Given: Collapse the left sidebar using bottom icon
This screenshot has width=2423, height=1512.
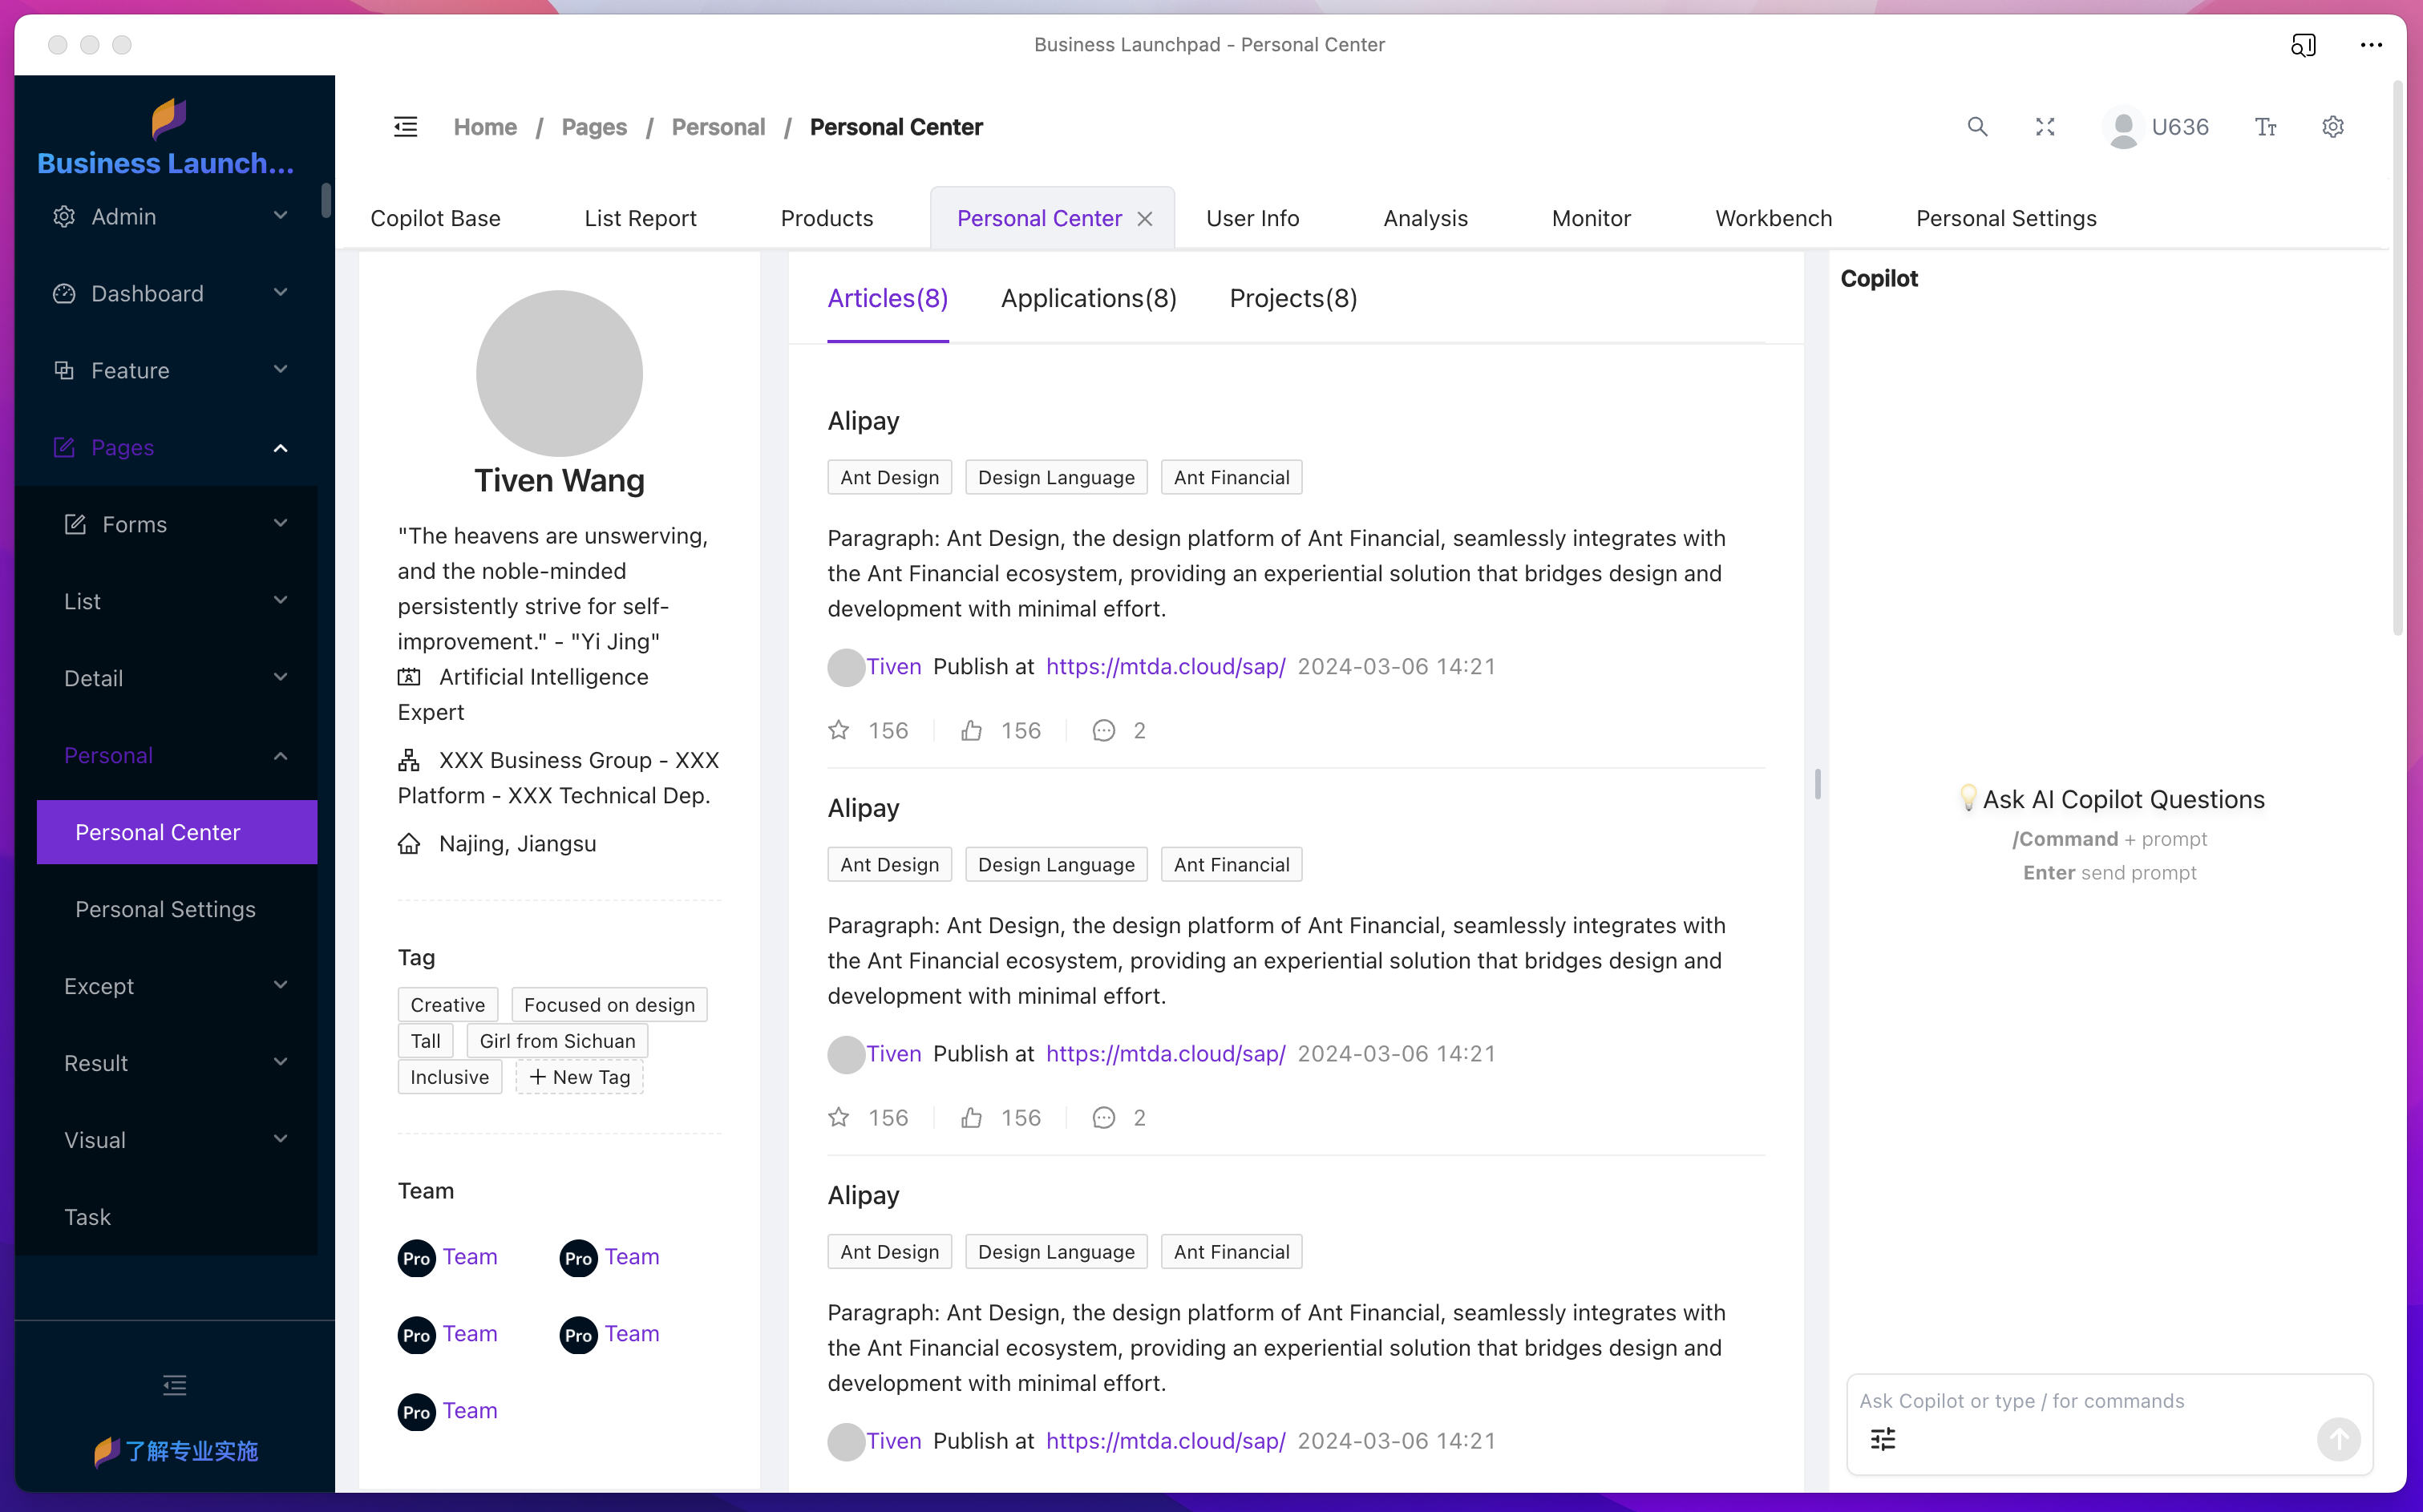Looking at the screenshot, I should pyautogui.click(x=175, y=1384).
